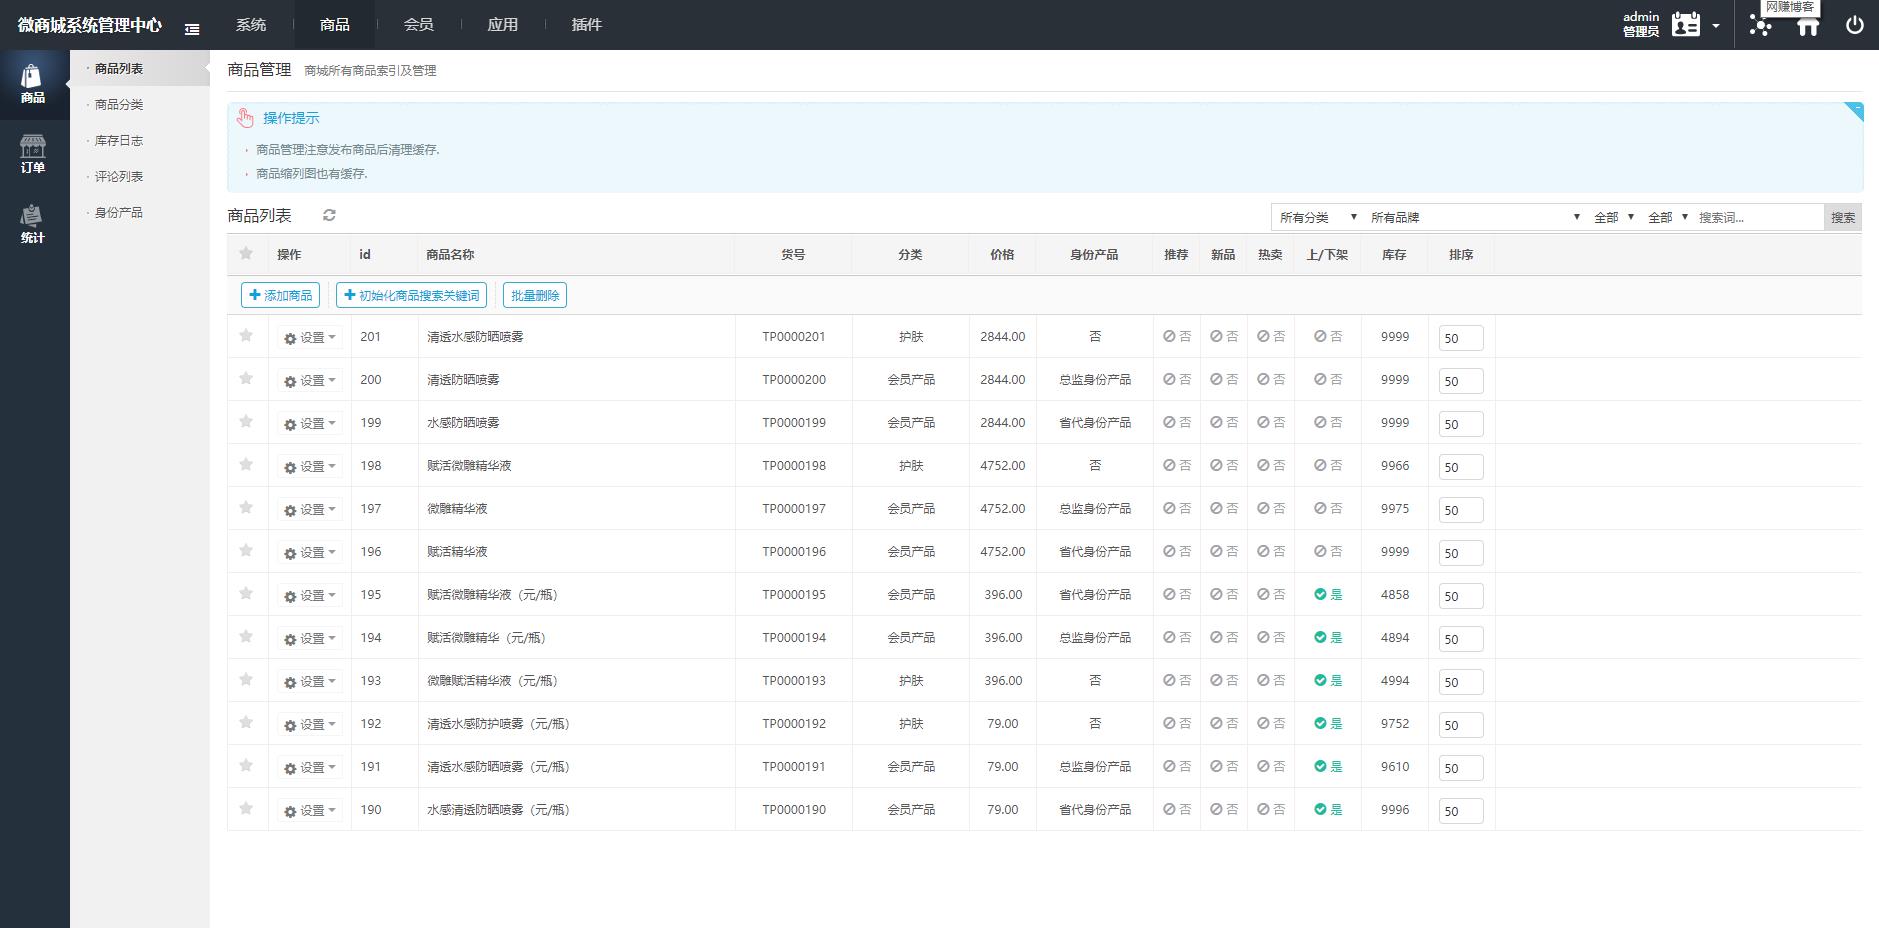Click the 批量删除 button
Image resolution: width=1879 pixels, height=928 pixels.
pyautogui.click(x=535, y=295)
